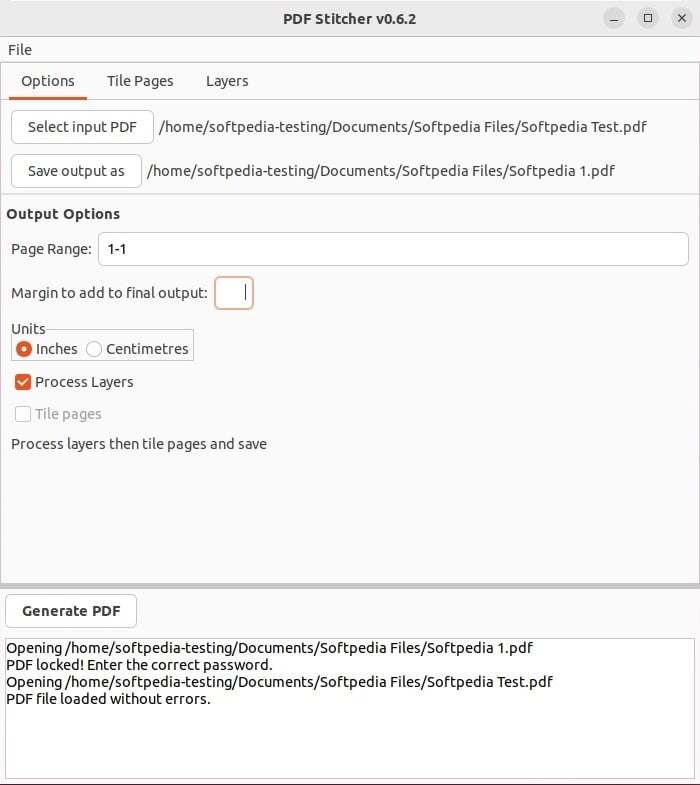The image size is (700, 785).
Task: Switch to the Tile Pages tab
Action: pyautogui.click(x=140, y=81)
